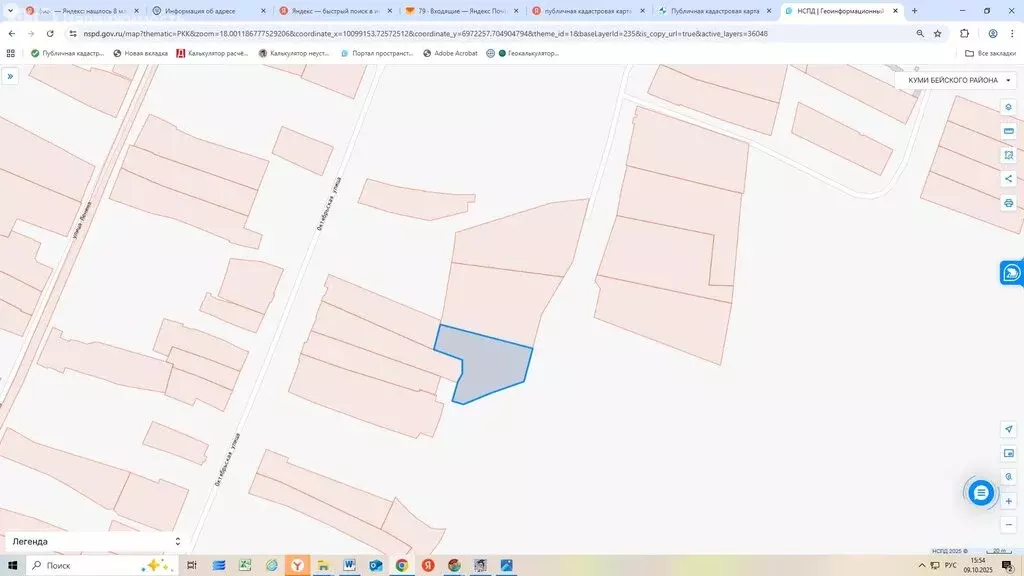Select the ruler measurement tool

coord(1008,131)
